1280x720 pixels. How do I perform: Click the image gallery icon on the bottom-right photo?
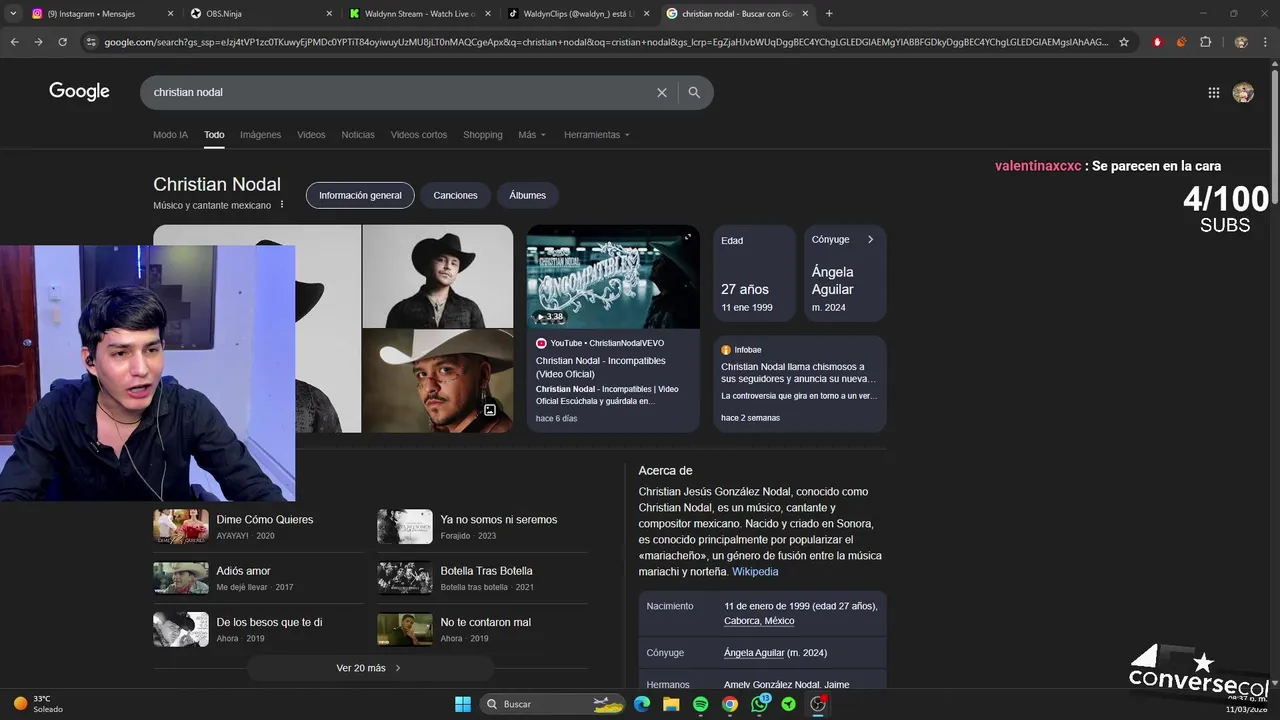490,410
